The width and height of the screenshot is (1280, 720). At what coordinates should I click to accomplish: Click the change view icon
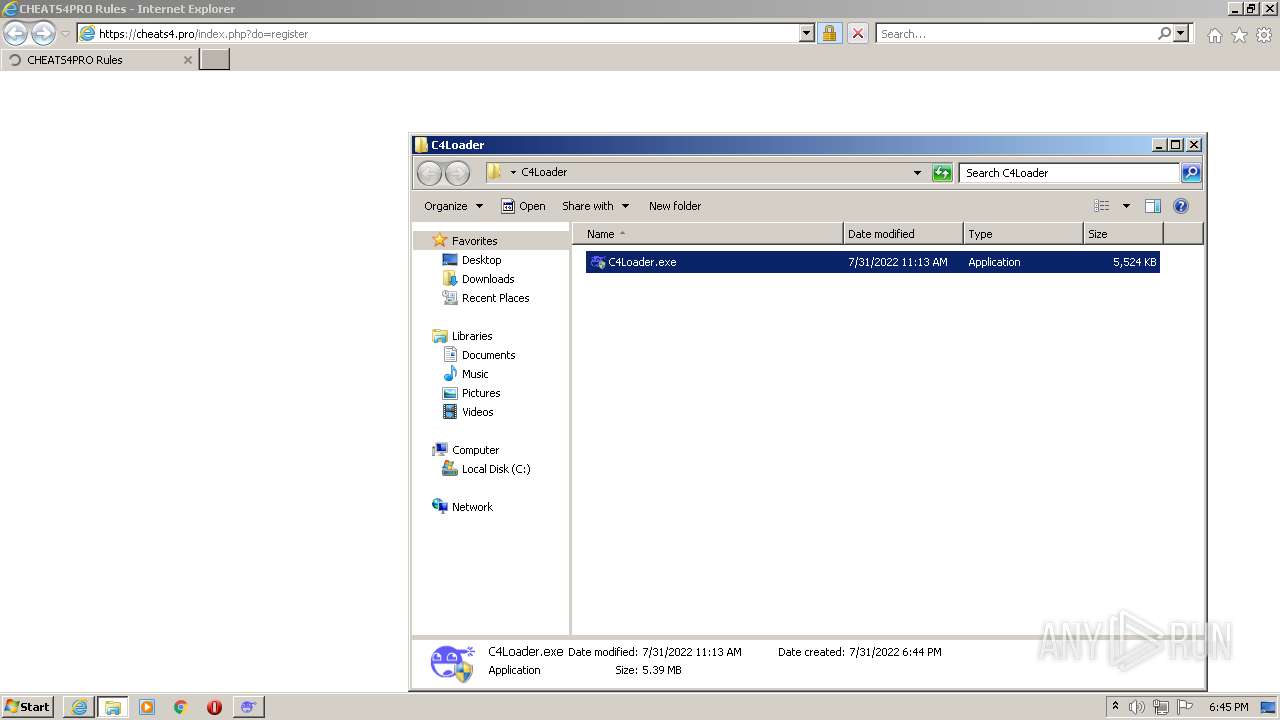point(1101,206)
